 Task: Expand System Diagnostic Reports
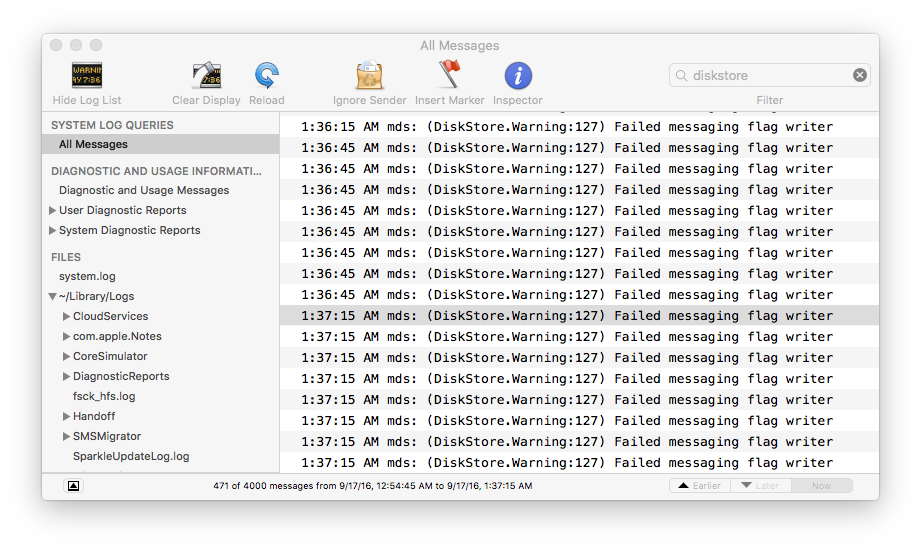pyautogui.click(x=52, y=230)
